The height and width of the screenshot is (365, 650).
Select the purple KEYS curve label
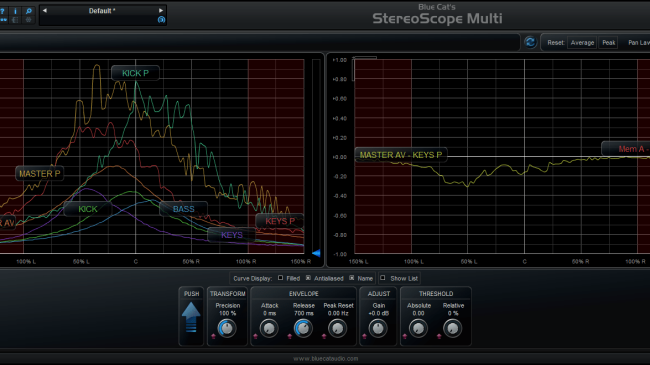232,235
